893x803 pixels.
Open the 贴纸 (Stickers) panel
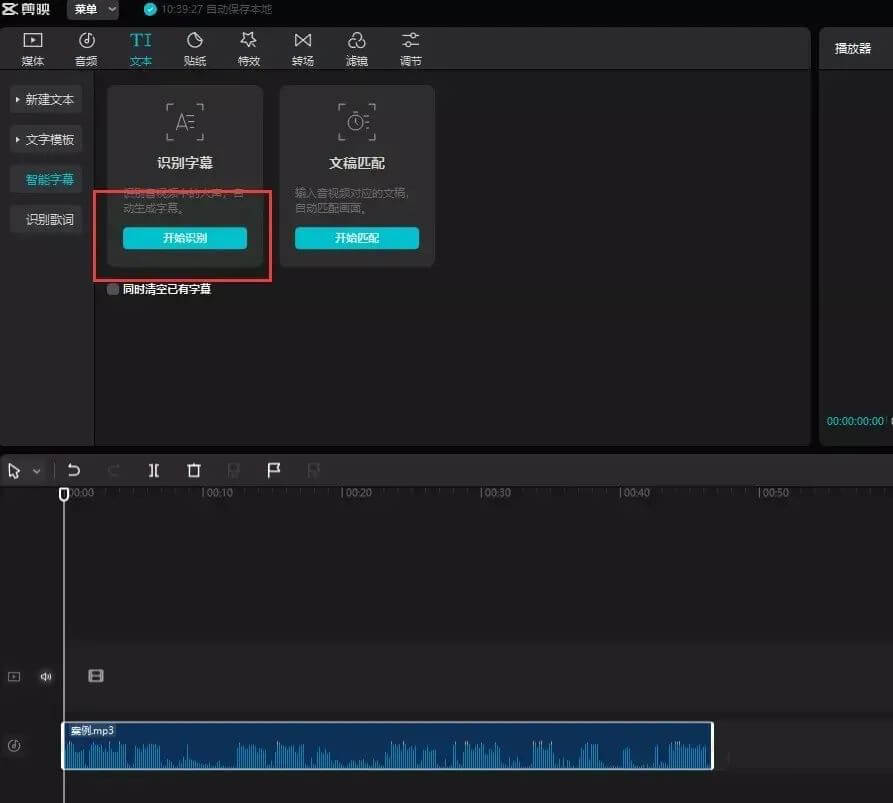[195, 48]
